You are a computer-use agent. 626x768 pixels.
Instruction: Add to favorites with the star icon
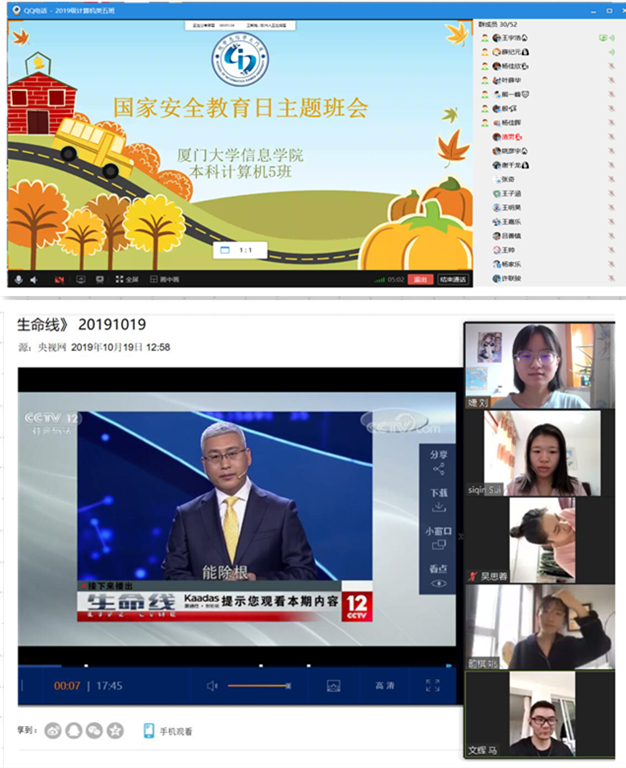pyautogui.click(x=115, y=731)
